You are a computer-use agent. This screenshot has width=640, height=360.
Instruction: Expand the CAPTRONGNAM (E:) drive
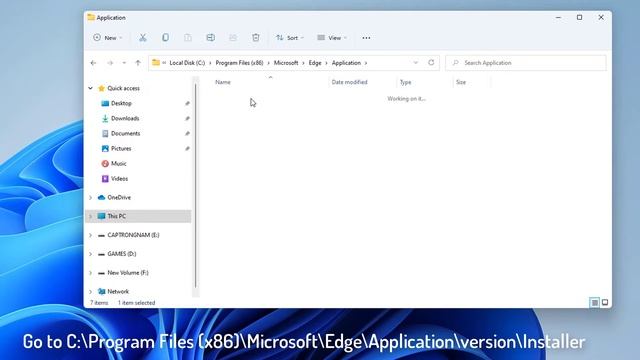[x=91, y=235]
